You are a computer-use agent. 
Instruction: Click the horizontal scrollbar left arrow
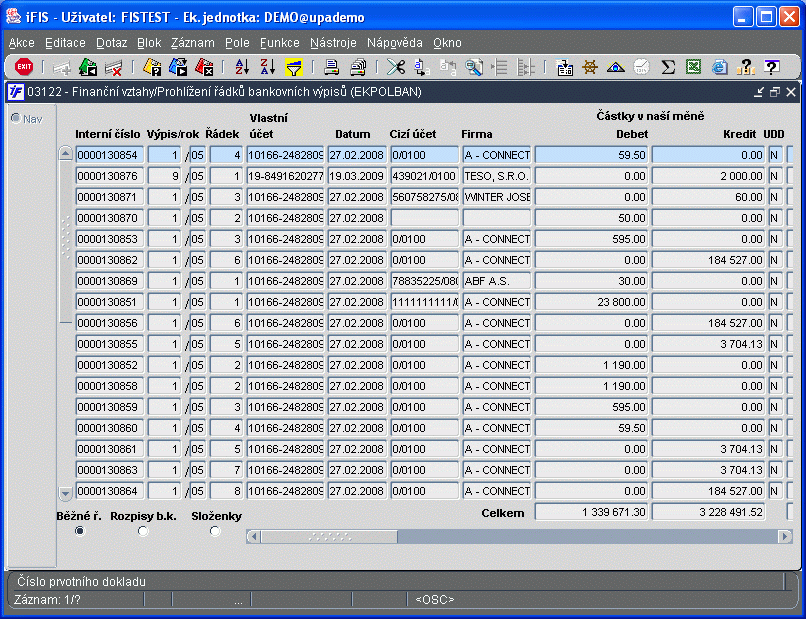pos(254,536)
